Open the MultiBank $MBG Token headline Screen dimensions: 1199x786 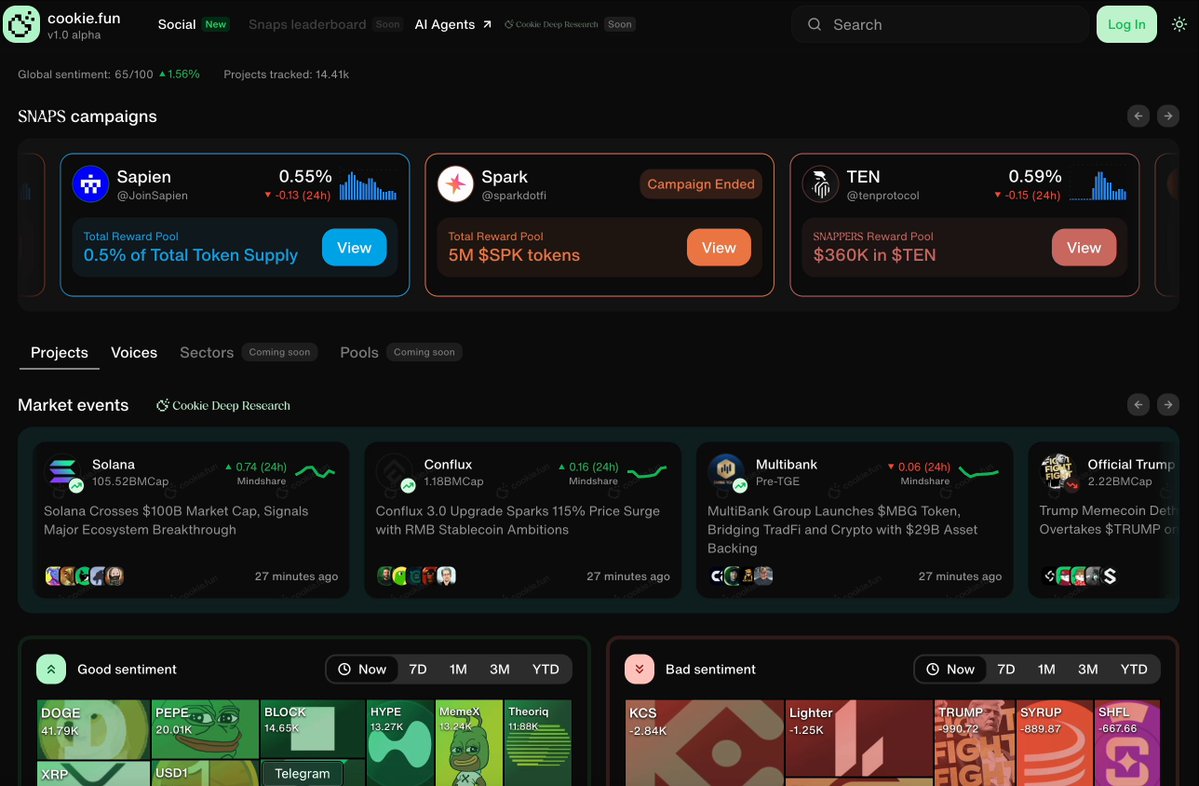pos(843,529)
